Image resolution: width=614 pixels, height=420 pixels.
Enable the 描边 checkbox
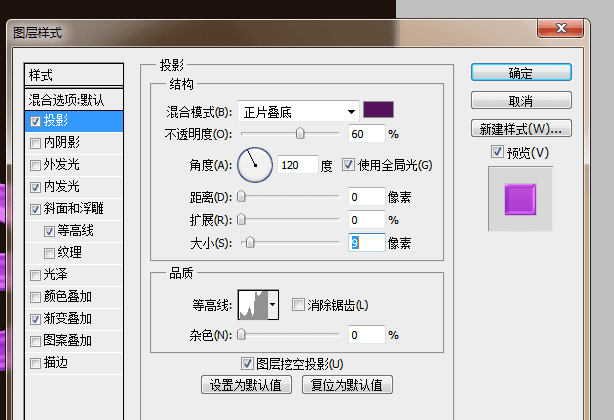click(x=35, y=364)
